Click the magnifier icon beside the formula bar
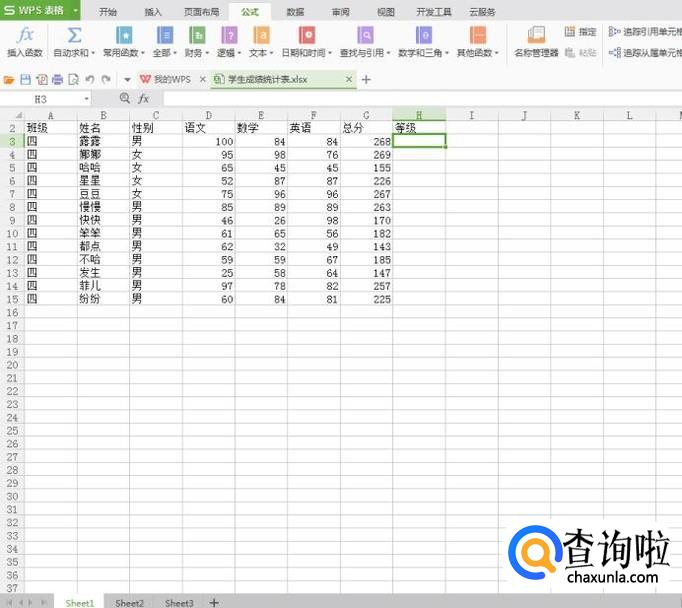This screenshot has width=682, height=608. (125, 98)
